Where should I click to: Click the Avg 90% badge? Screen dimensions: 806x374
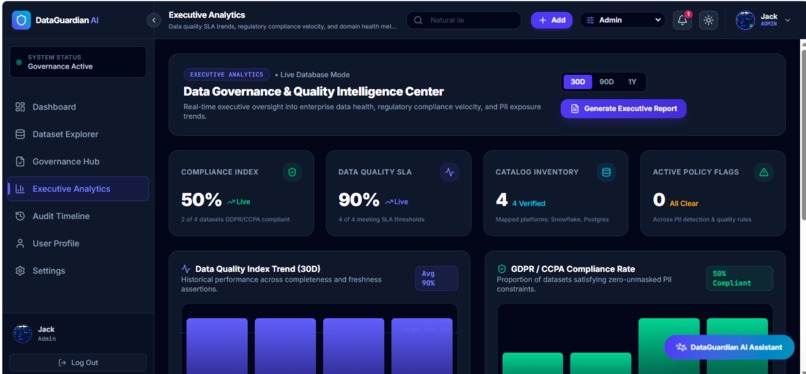click(x=436, y=278)
